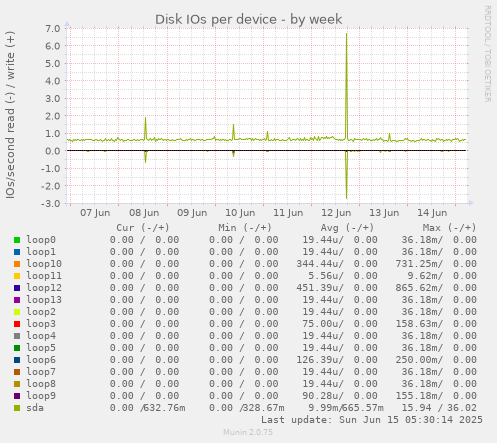Select the loop10 legend label
The width and height of the screenshot is (497, 443).
coord(44,264)
